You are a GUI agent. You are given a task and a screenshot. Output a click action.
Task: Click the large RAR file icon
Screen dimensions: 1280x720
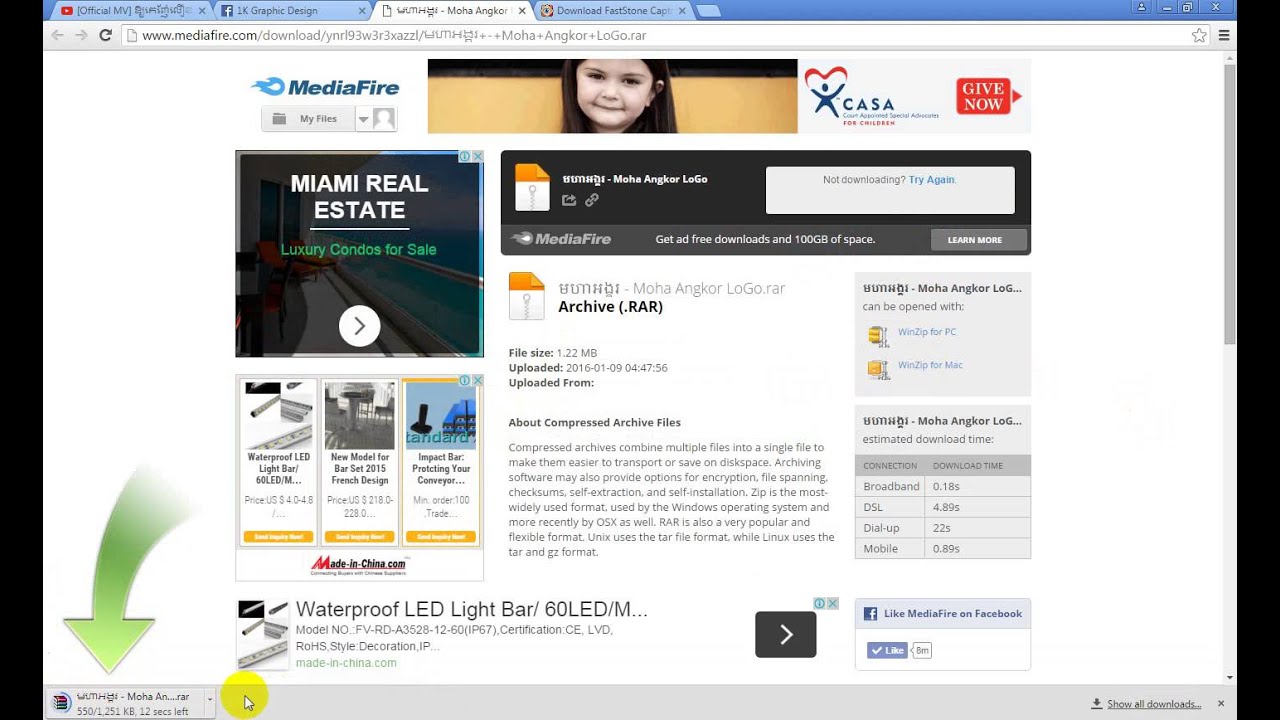(x=527, y=296)
